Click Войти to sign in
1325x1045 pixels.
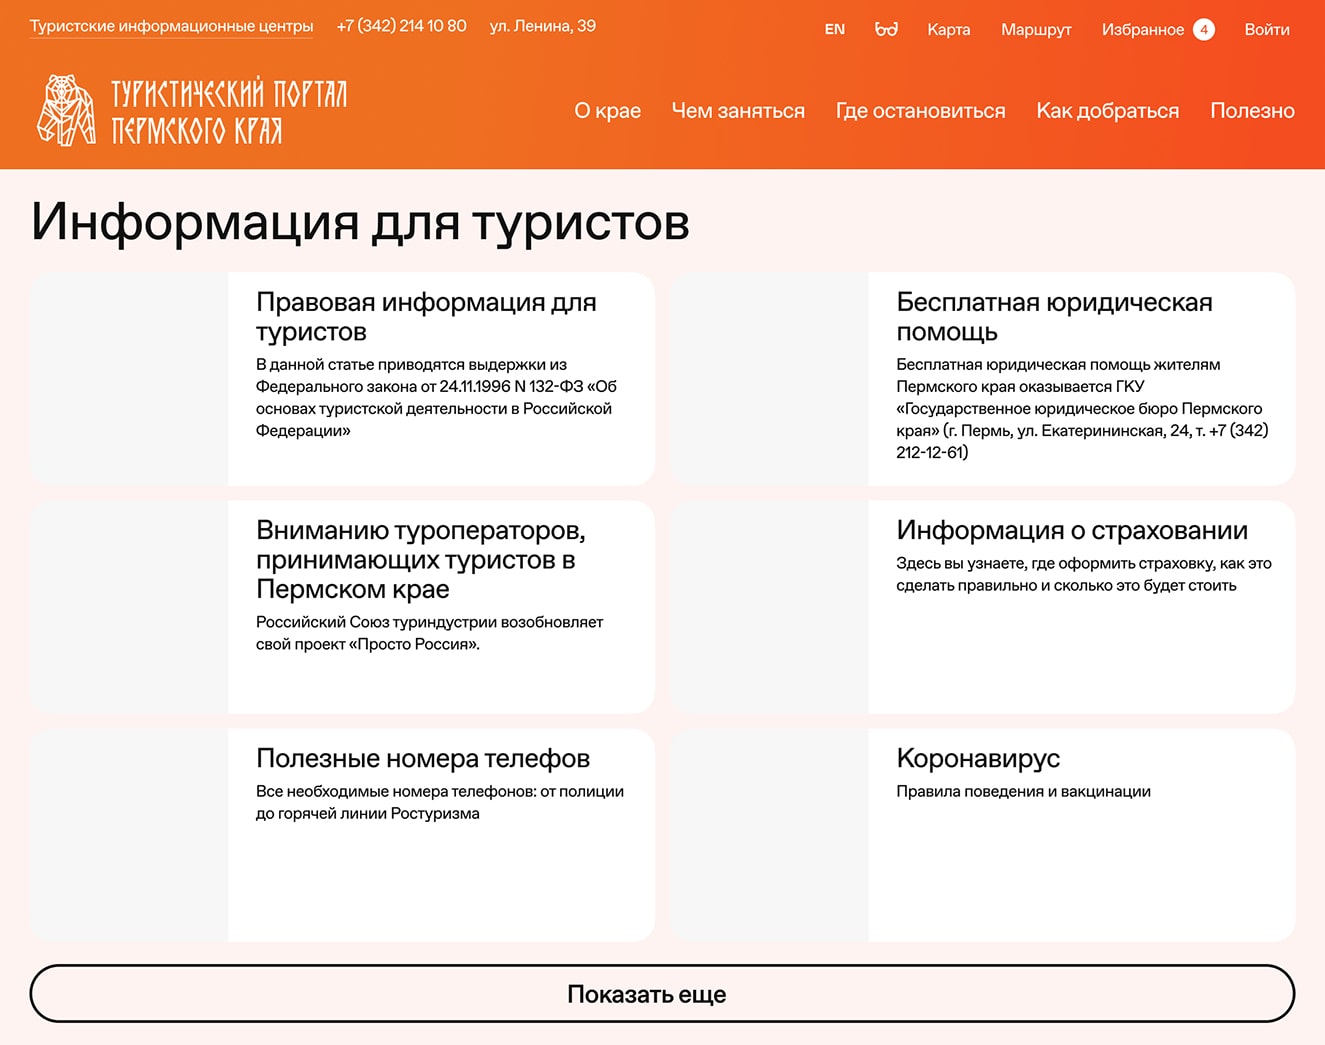[x=1266, y=30]
